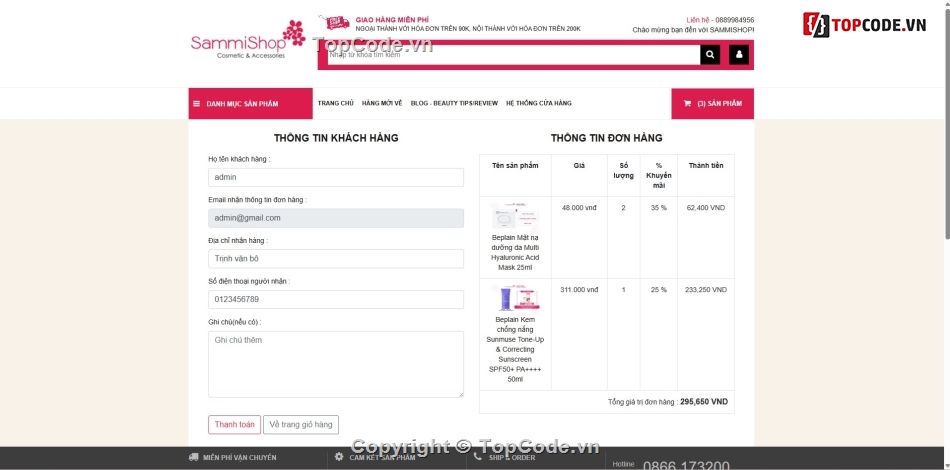Click the footer delivery truck icon
The height and width of the screenshot is (470, 950).
(193, 457)
